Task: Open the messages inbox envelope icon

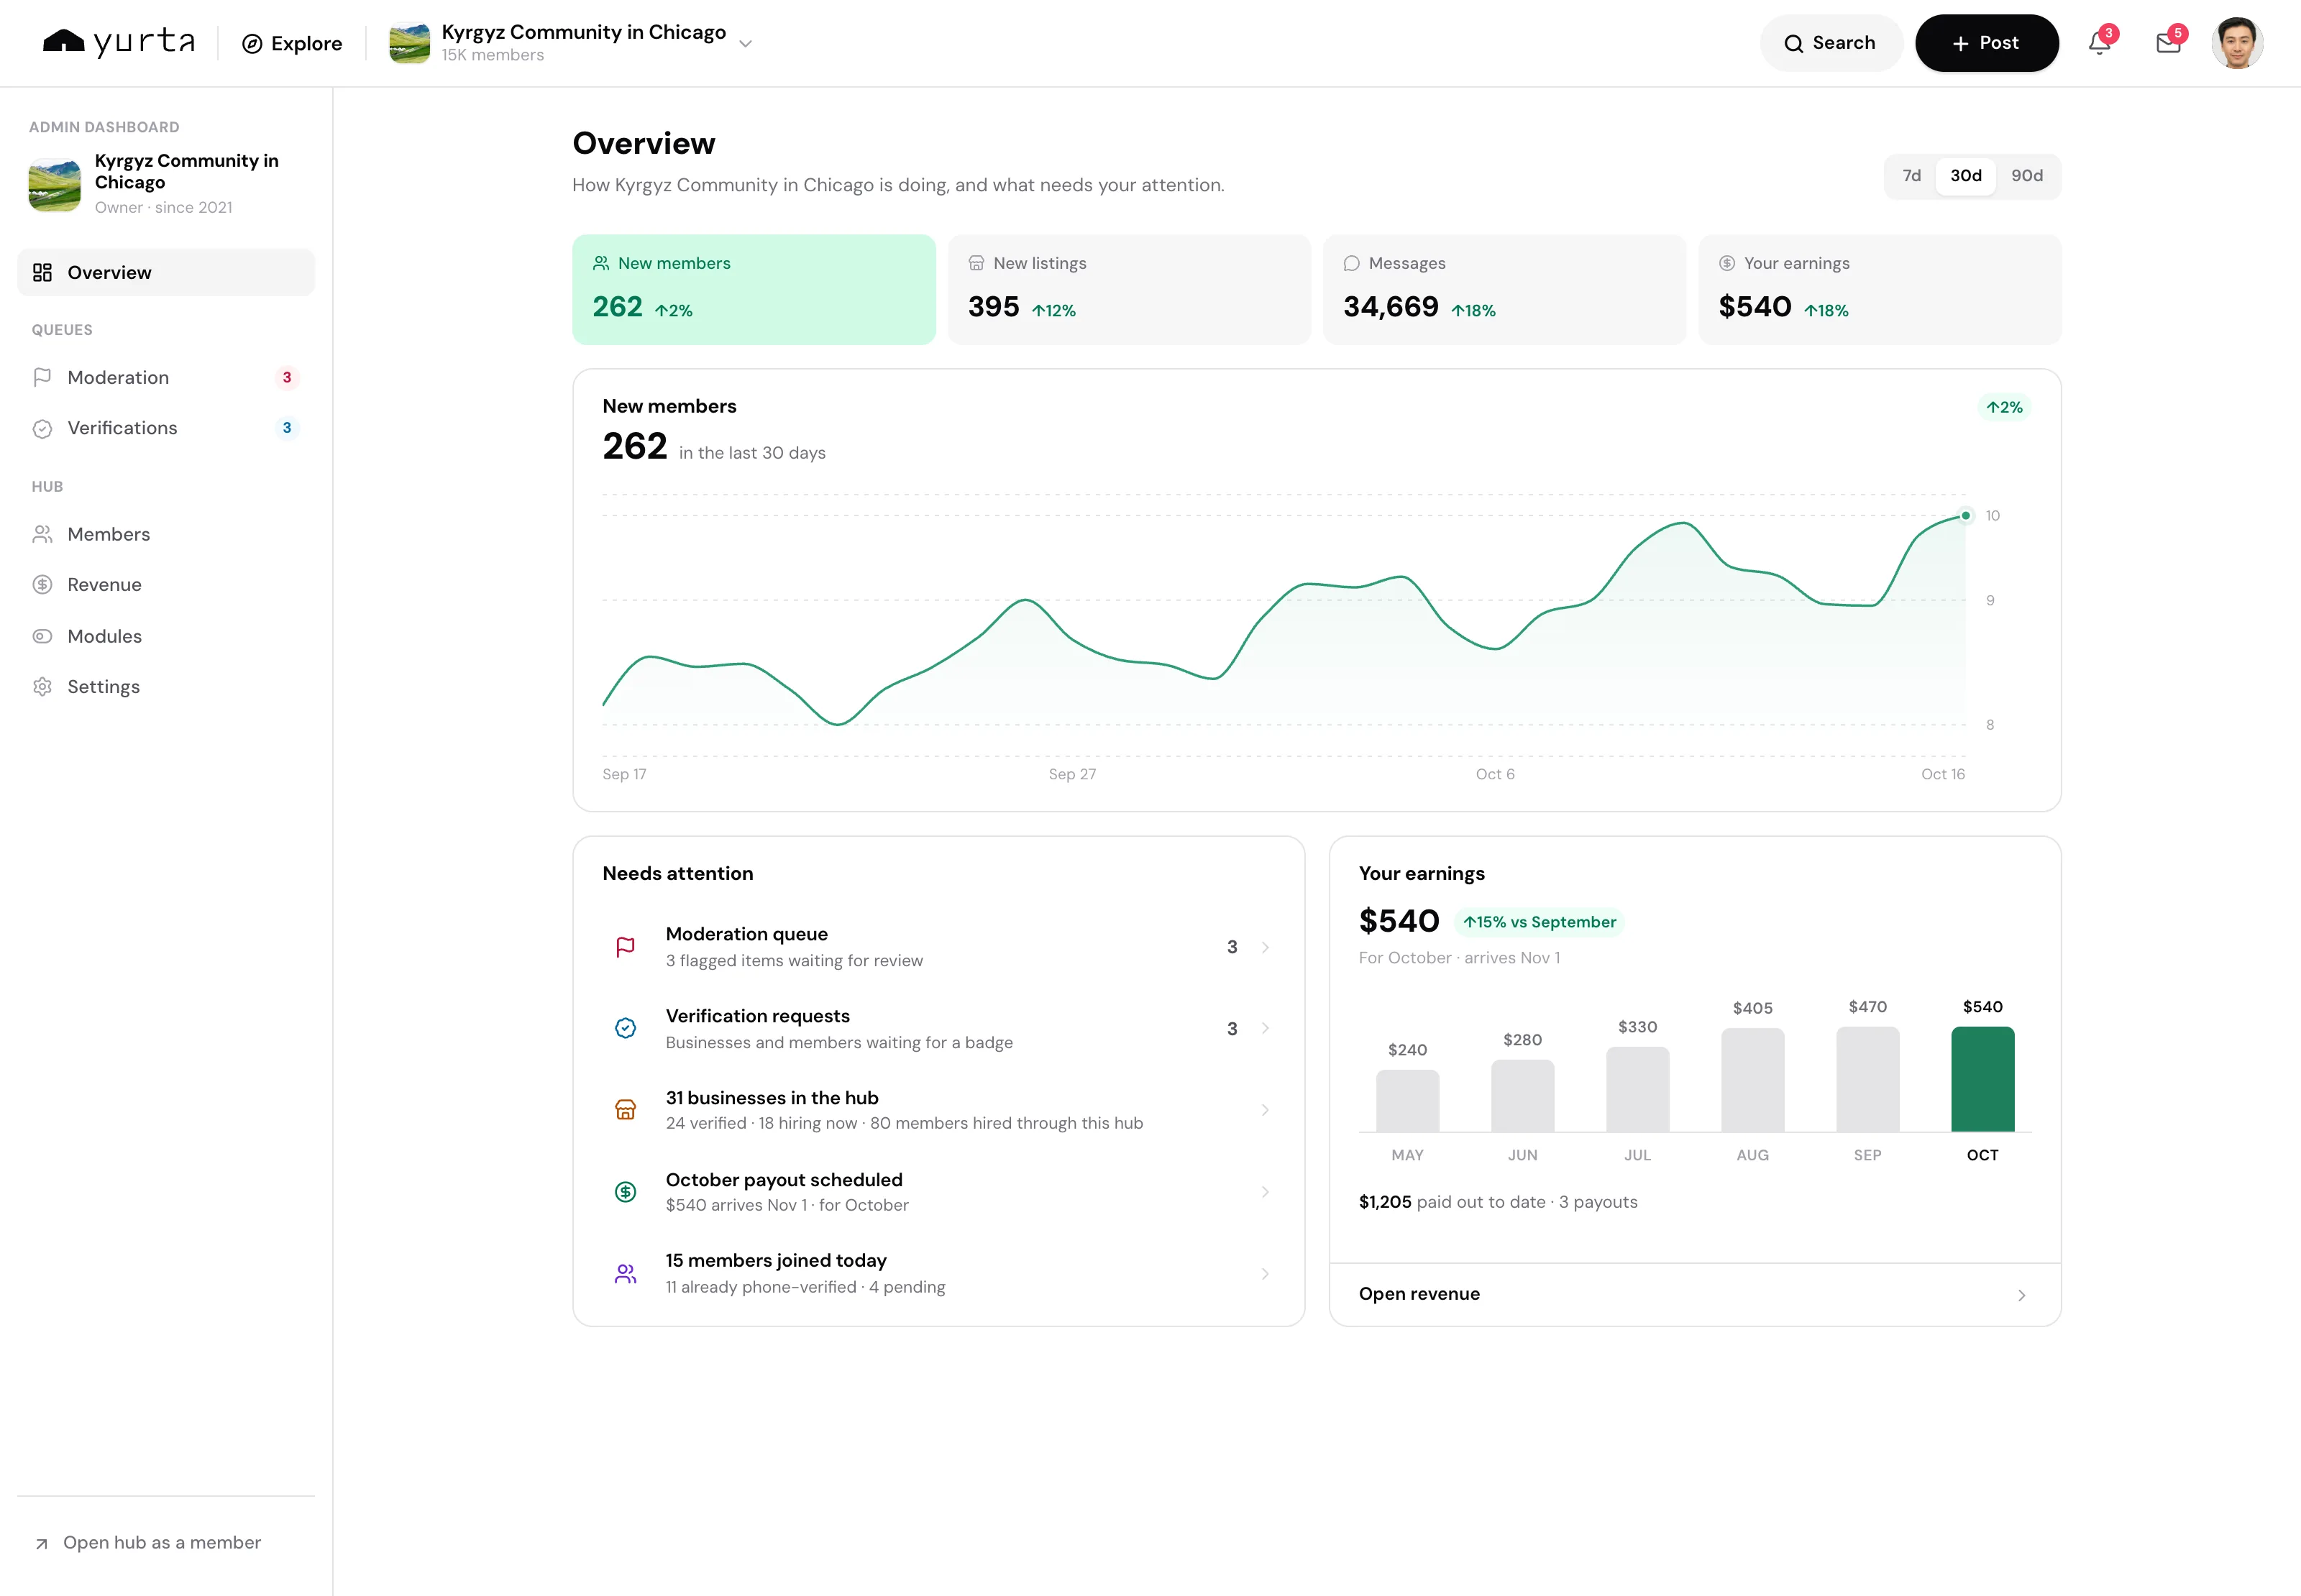Action: (x=2168, y=43)
